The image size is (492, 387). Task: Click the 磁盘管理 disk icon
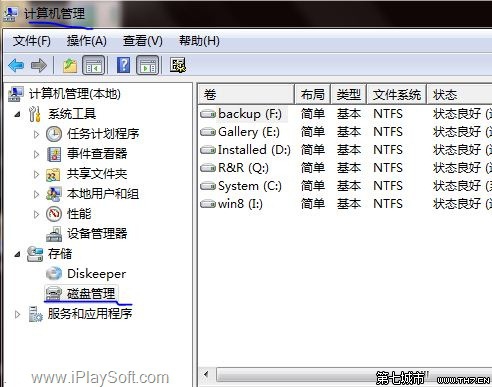(x=54, y=294)
